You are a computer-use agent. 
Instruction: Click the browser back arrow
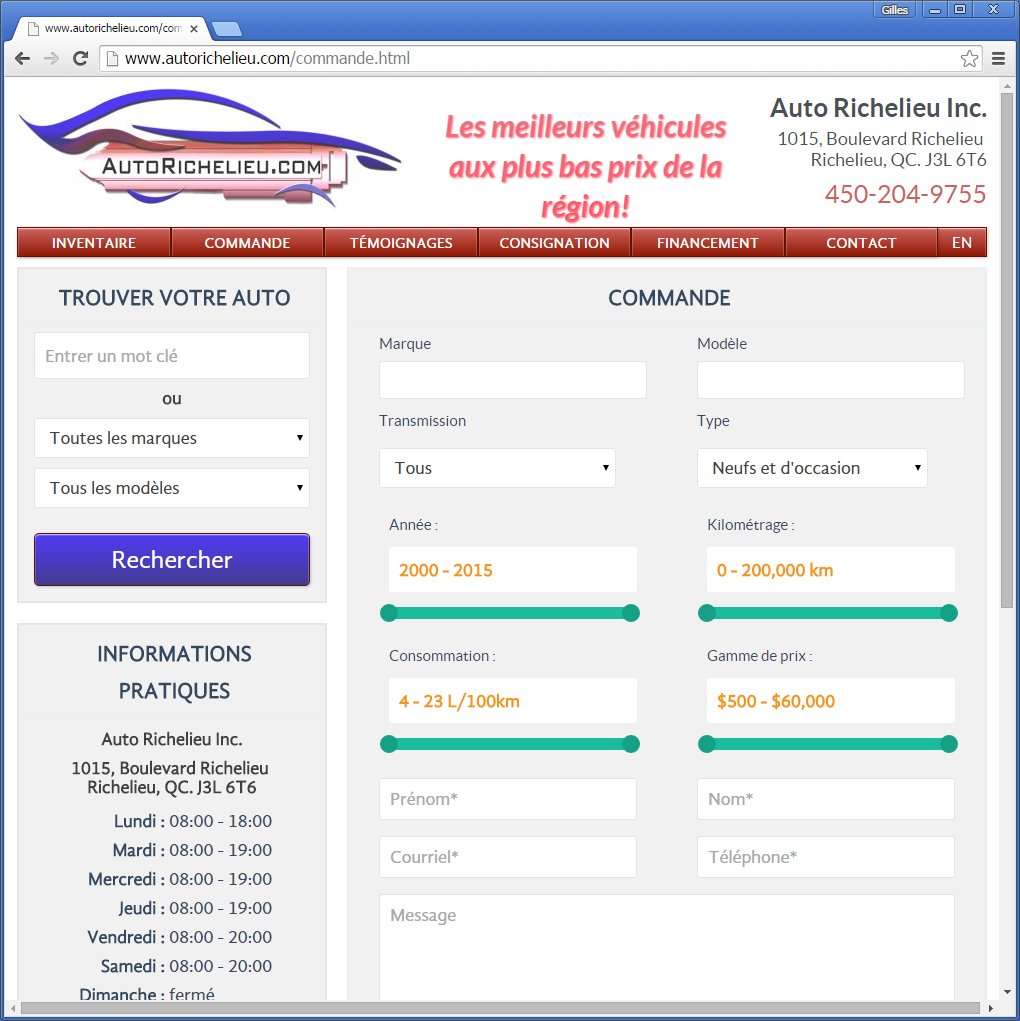coord(22,59)
